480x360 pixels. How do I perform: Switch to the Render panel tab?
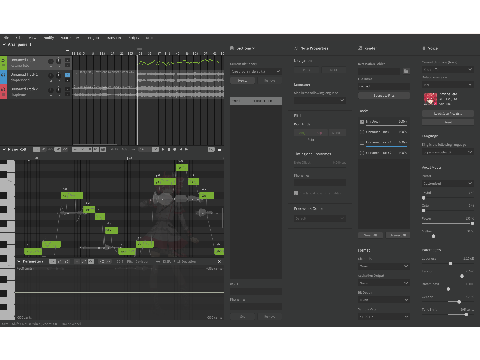pyautogui.click(x=367, y=48)
